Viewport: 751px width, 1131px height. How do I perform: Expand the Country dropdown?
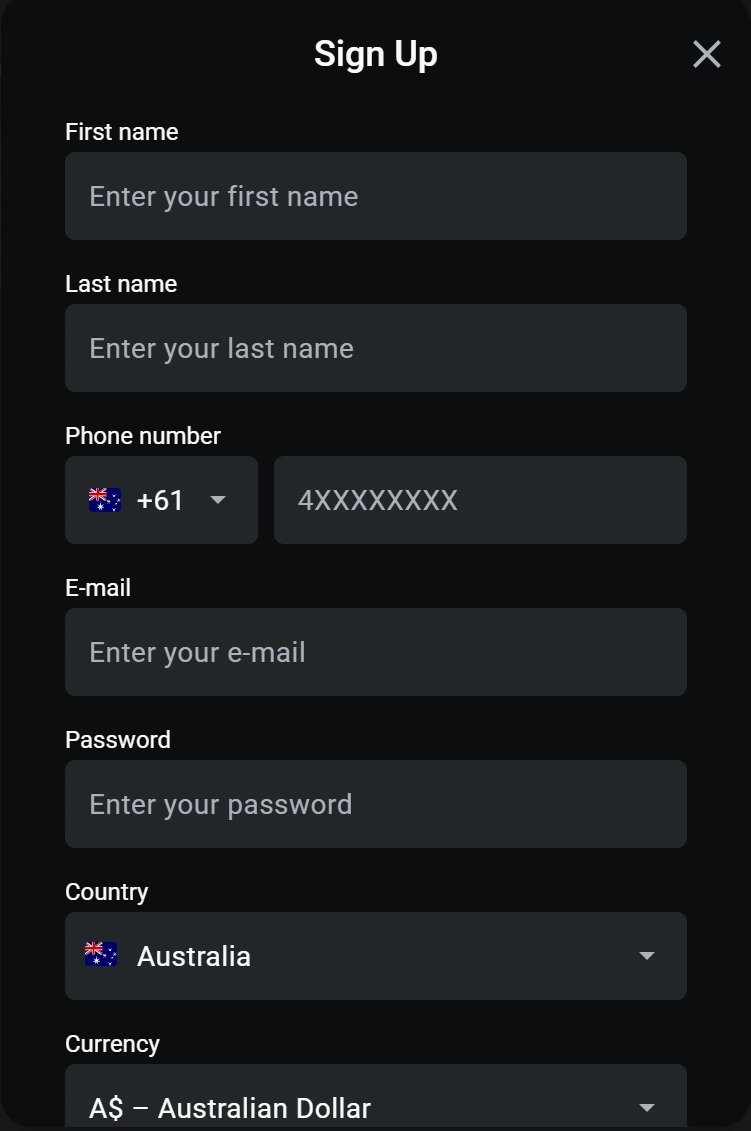point(376,955)
